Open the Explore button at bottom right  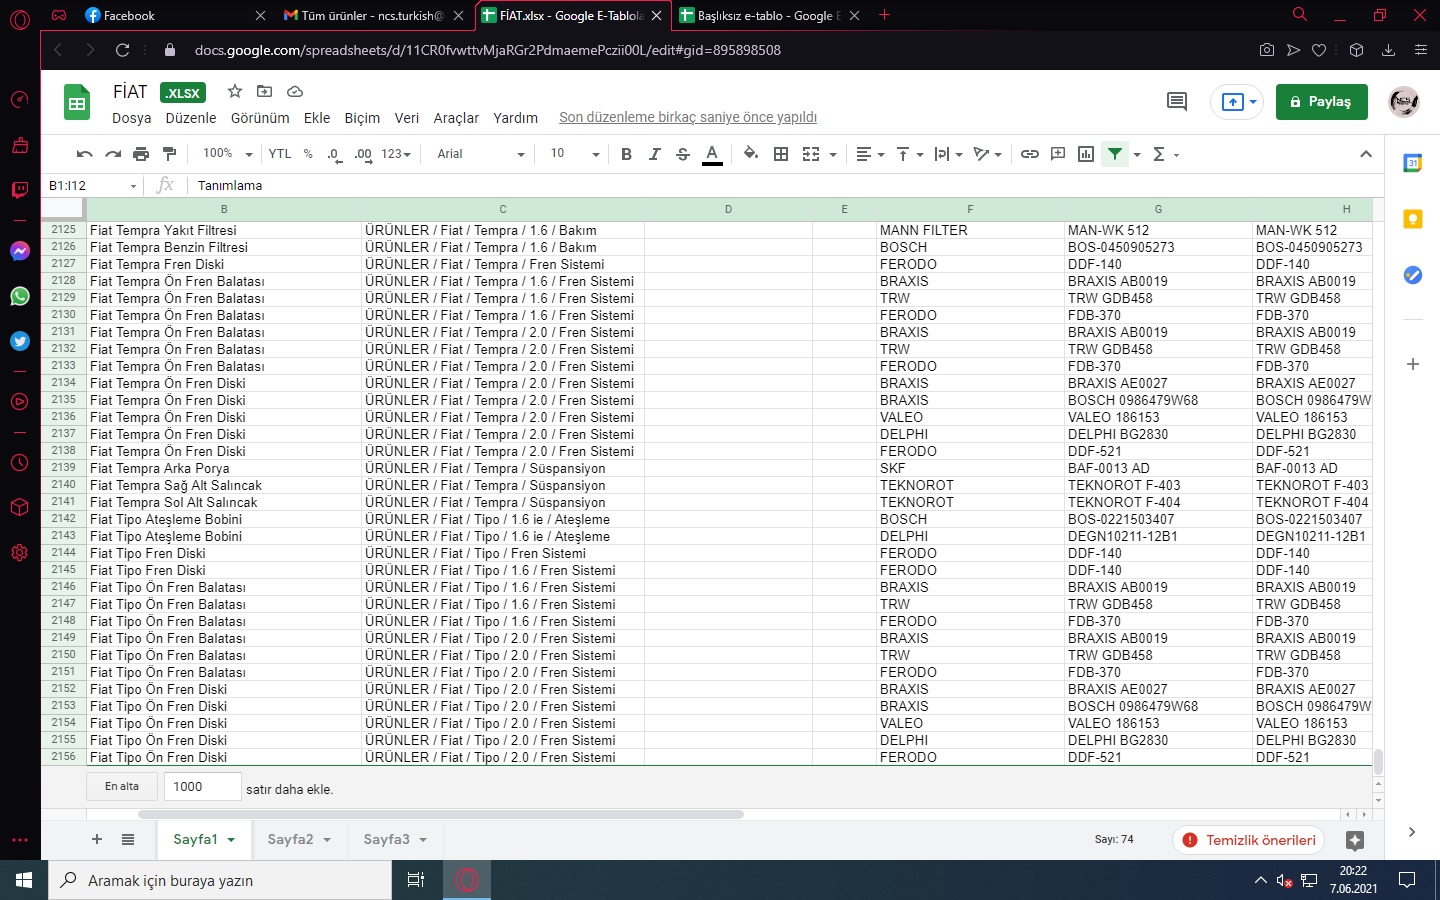(1355, 840)
